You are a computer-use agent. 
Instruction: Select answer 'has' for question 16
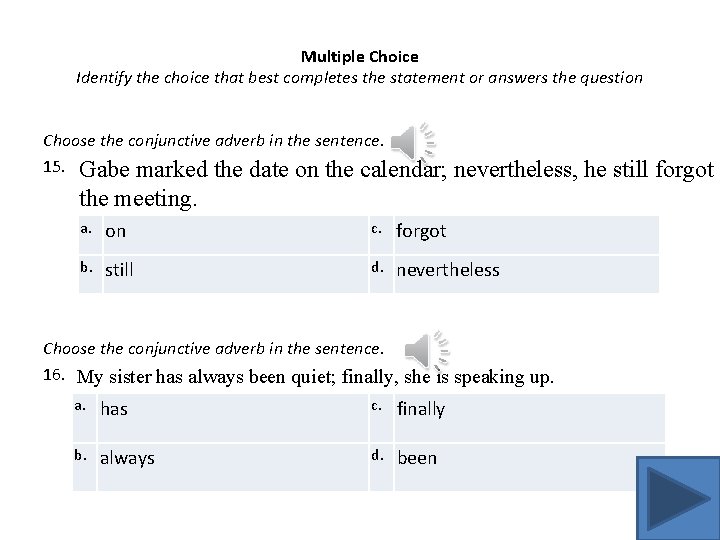click(x=114, y=409)
